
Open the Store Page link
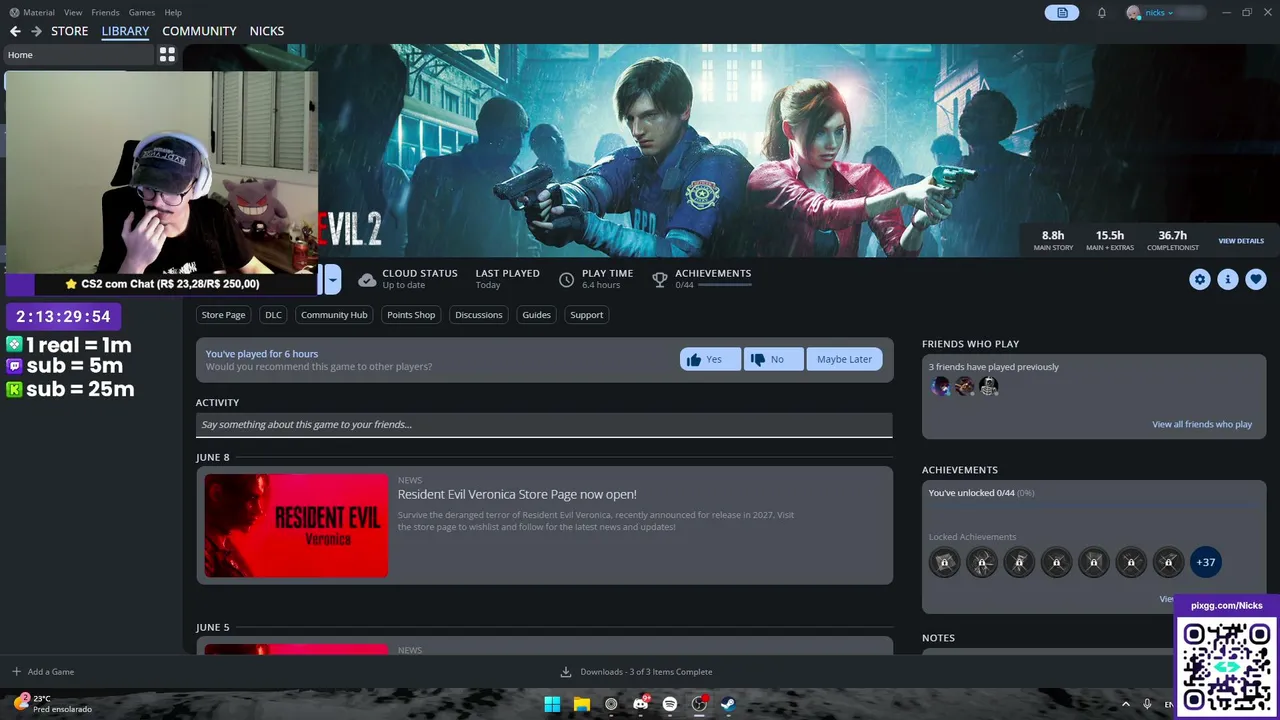pyautogui.click(x=223, y=315)
